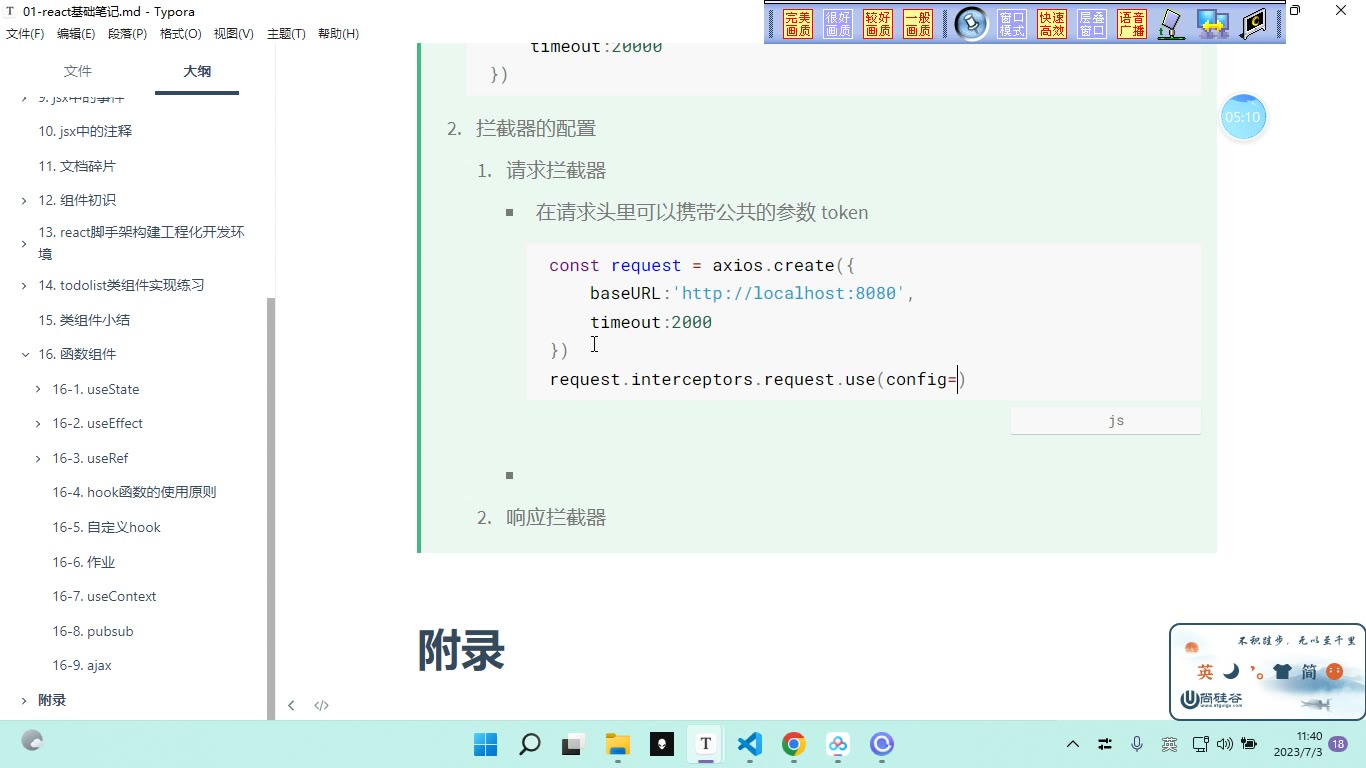This screenshot has height=768, width=1366.
Task: Open the 格式(O) menu
Action: coord(181,33)
